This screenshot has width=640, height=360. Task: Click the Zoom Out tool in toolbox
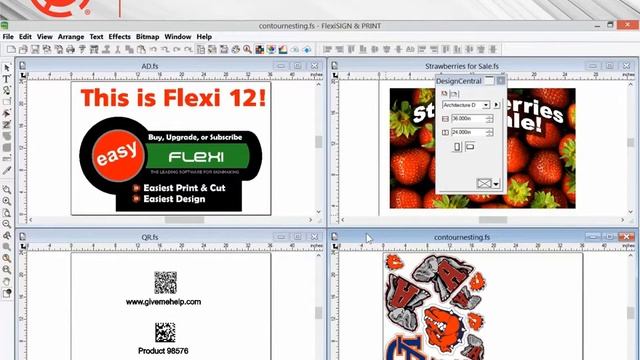click(x=7, y=224)
